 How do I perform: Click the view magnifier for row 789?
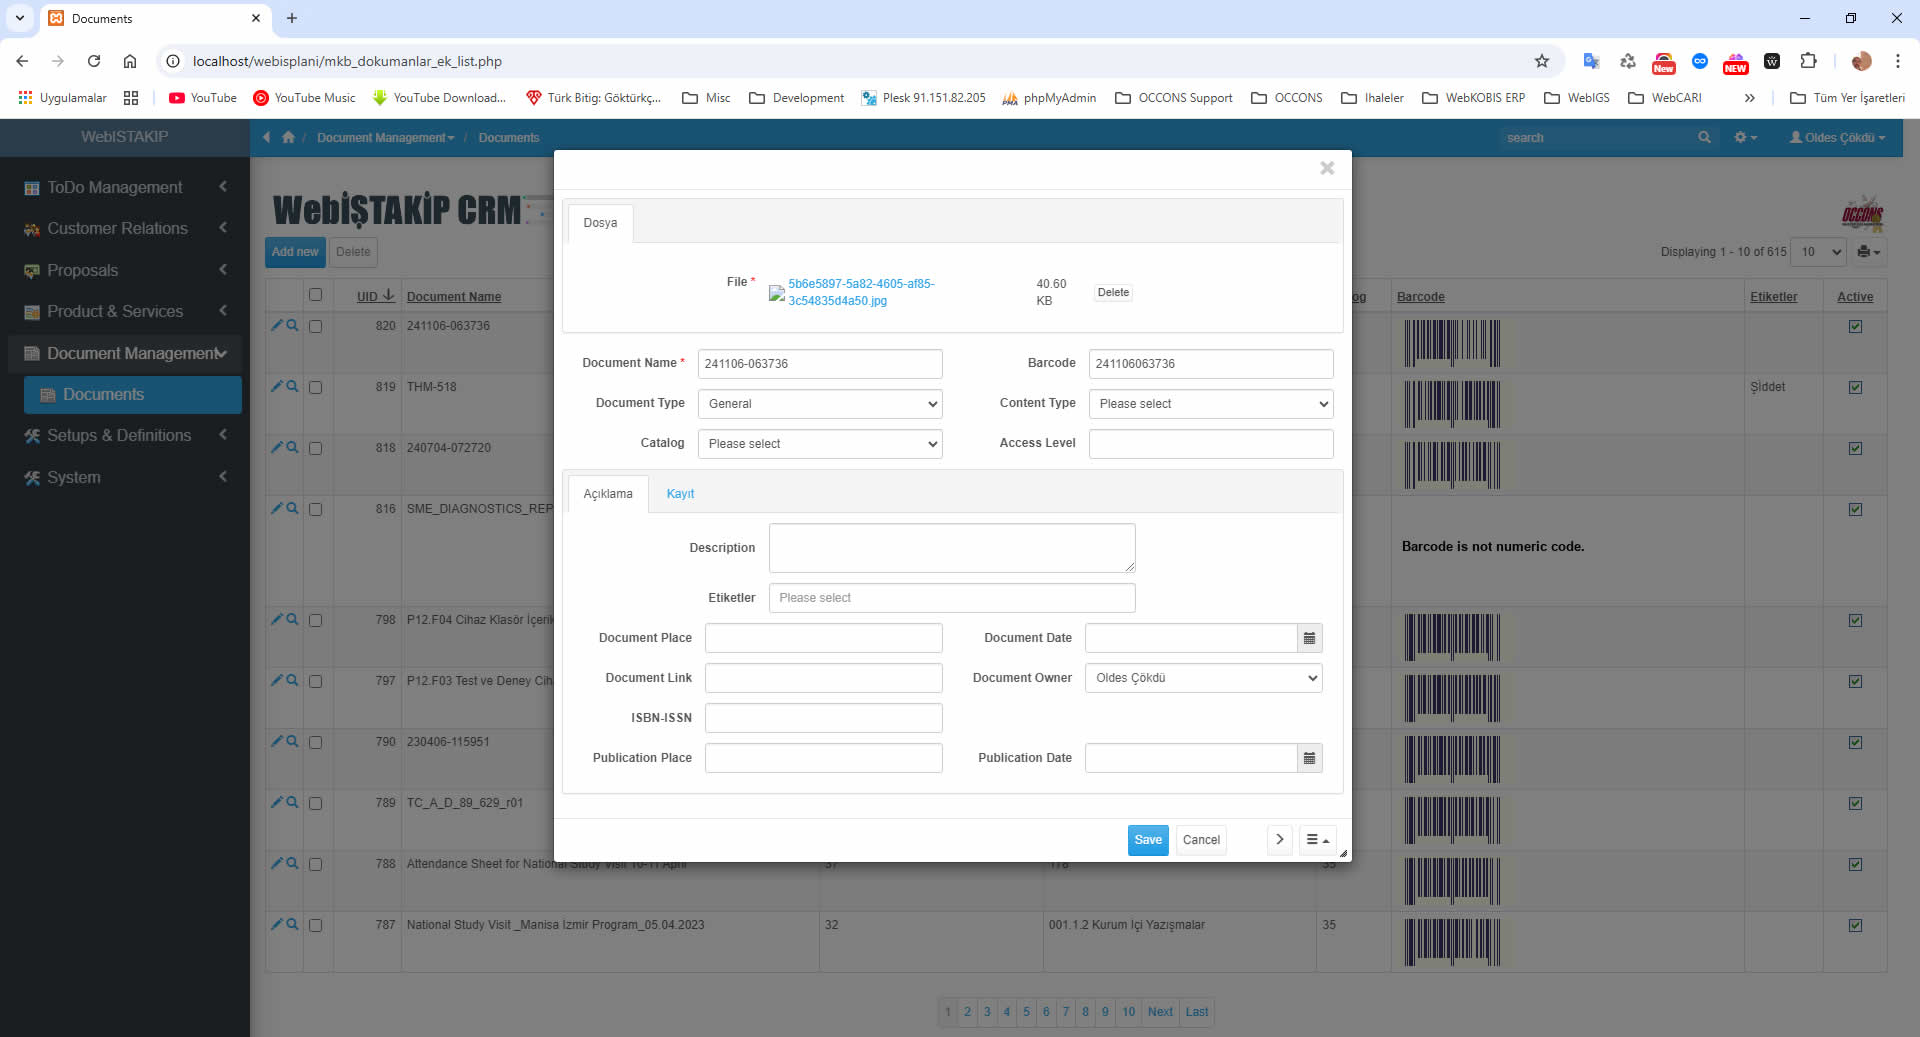pos(292,802)
